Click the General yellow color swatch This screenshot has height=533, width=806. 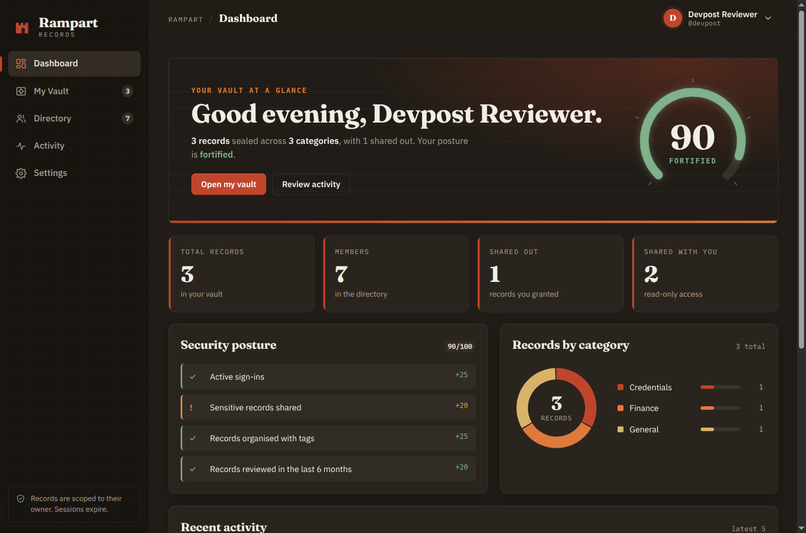tap(620, 429)
